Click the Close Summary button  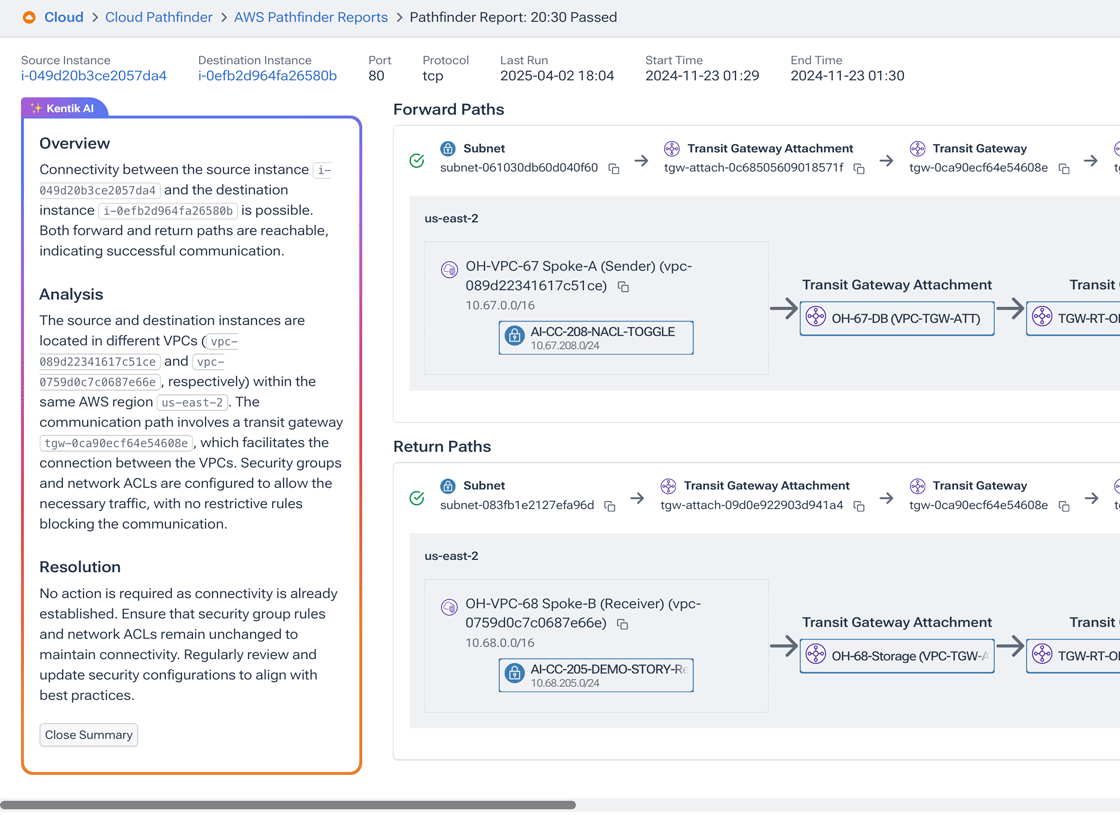point(88,734)
